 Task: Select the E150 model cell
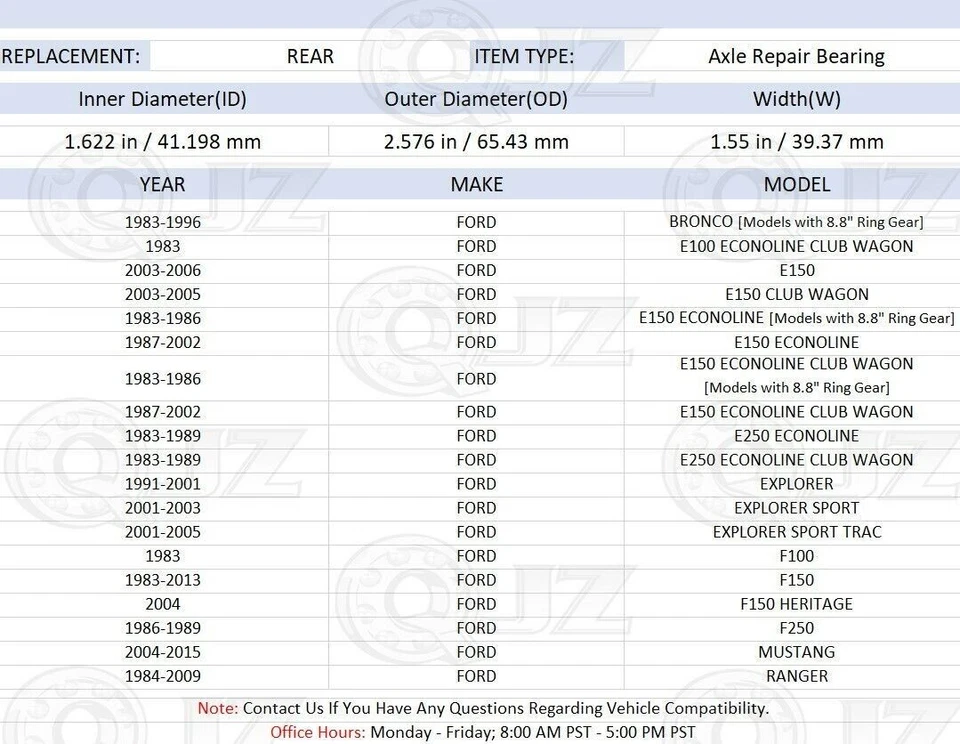click(797, 270)
